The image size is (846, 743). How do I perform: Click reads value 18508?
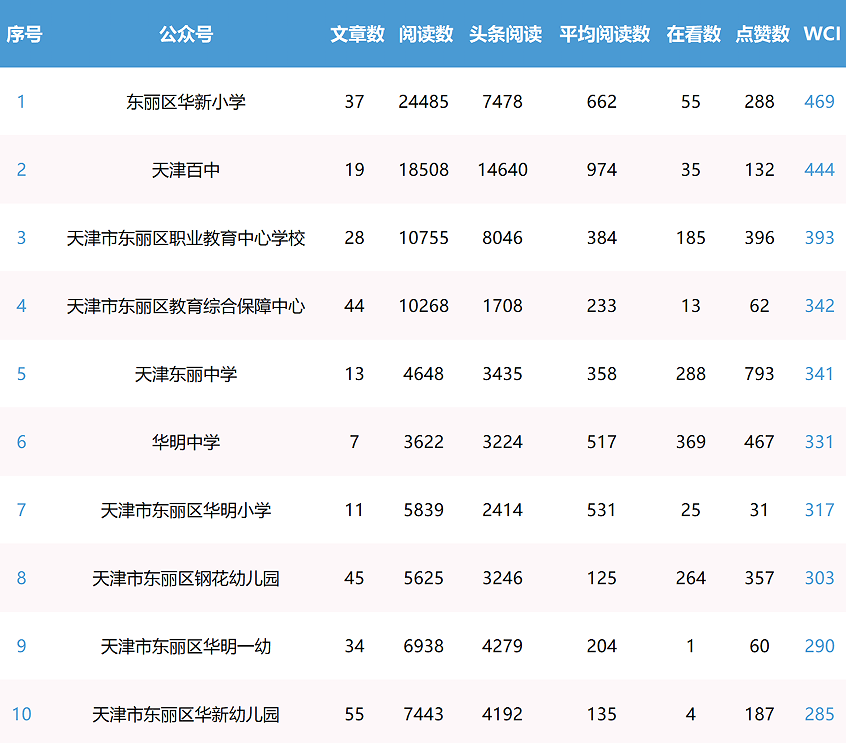pos(424,169)
